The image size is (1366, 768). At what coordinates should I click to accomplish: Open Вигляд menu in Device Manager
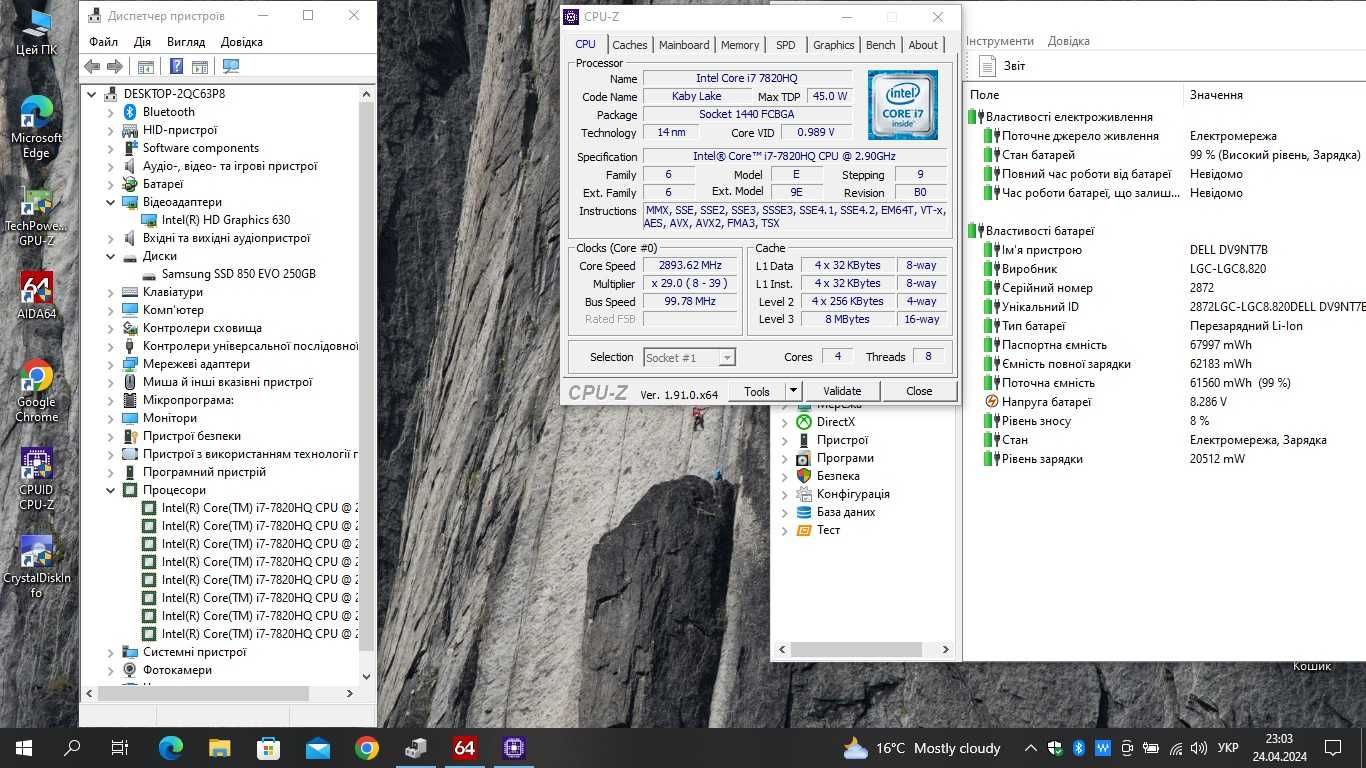coord(186,42)
